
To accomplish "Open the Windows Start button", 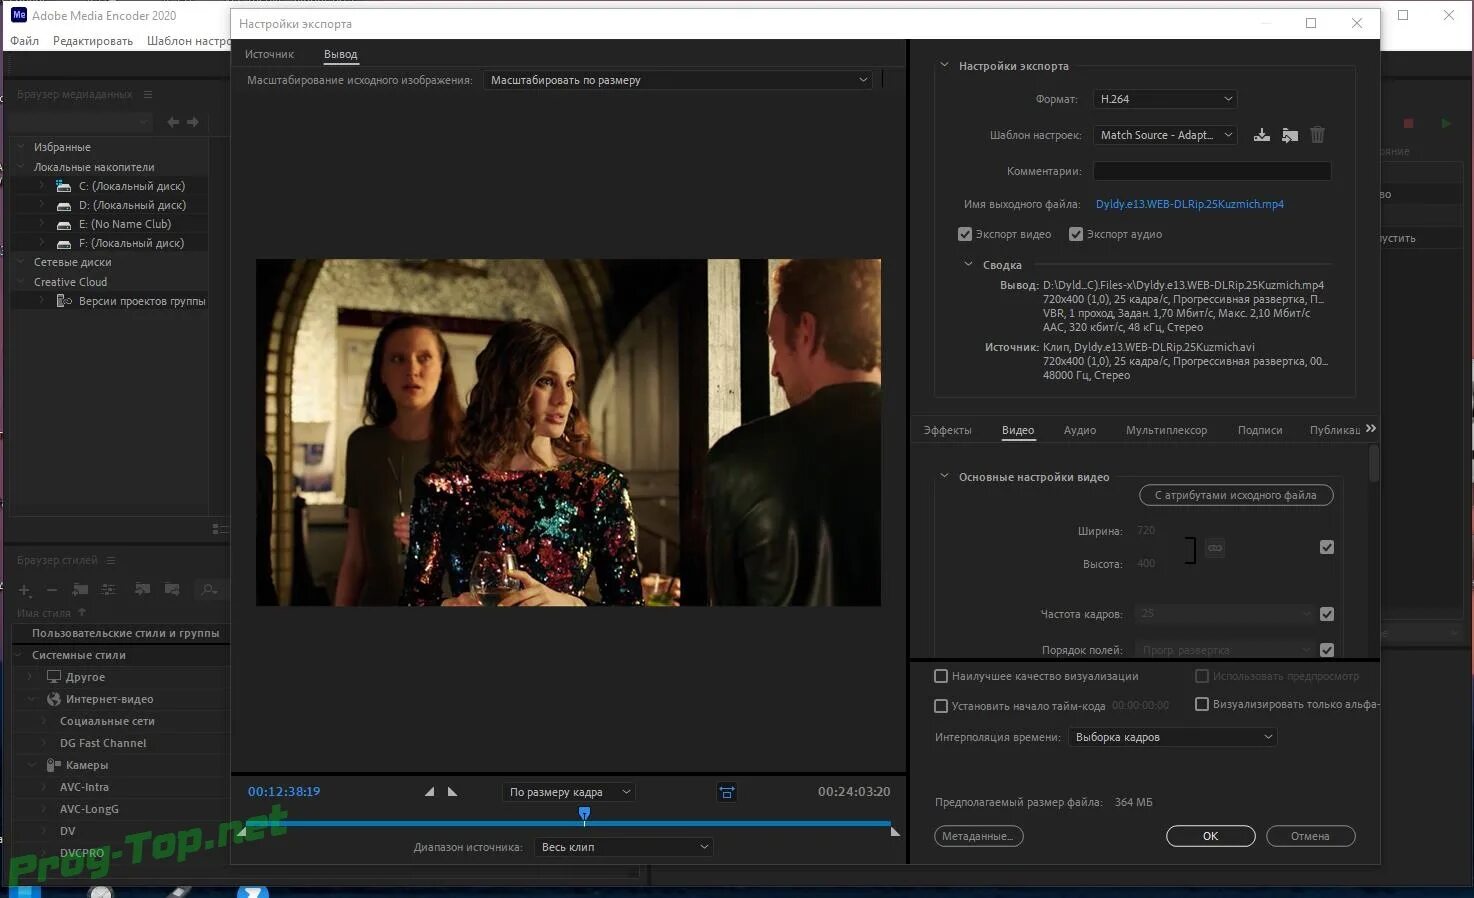I will pyautogui.click(x=24, y=891).
